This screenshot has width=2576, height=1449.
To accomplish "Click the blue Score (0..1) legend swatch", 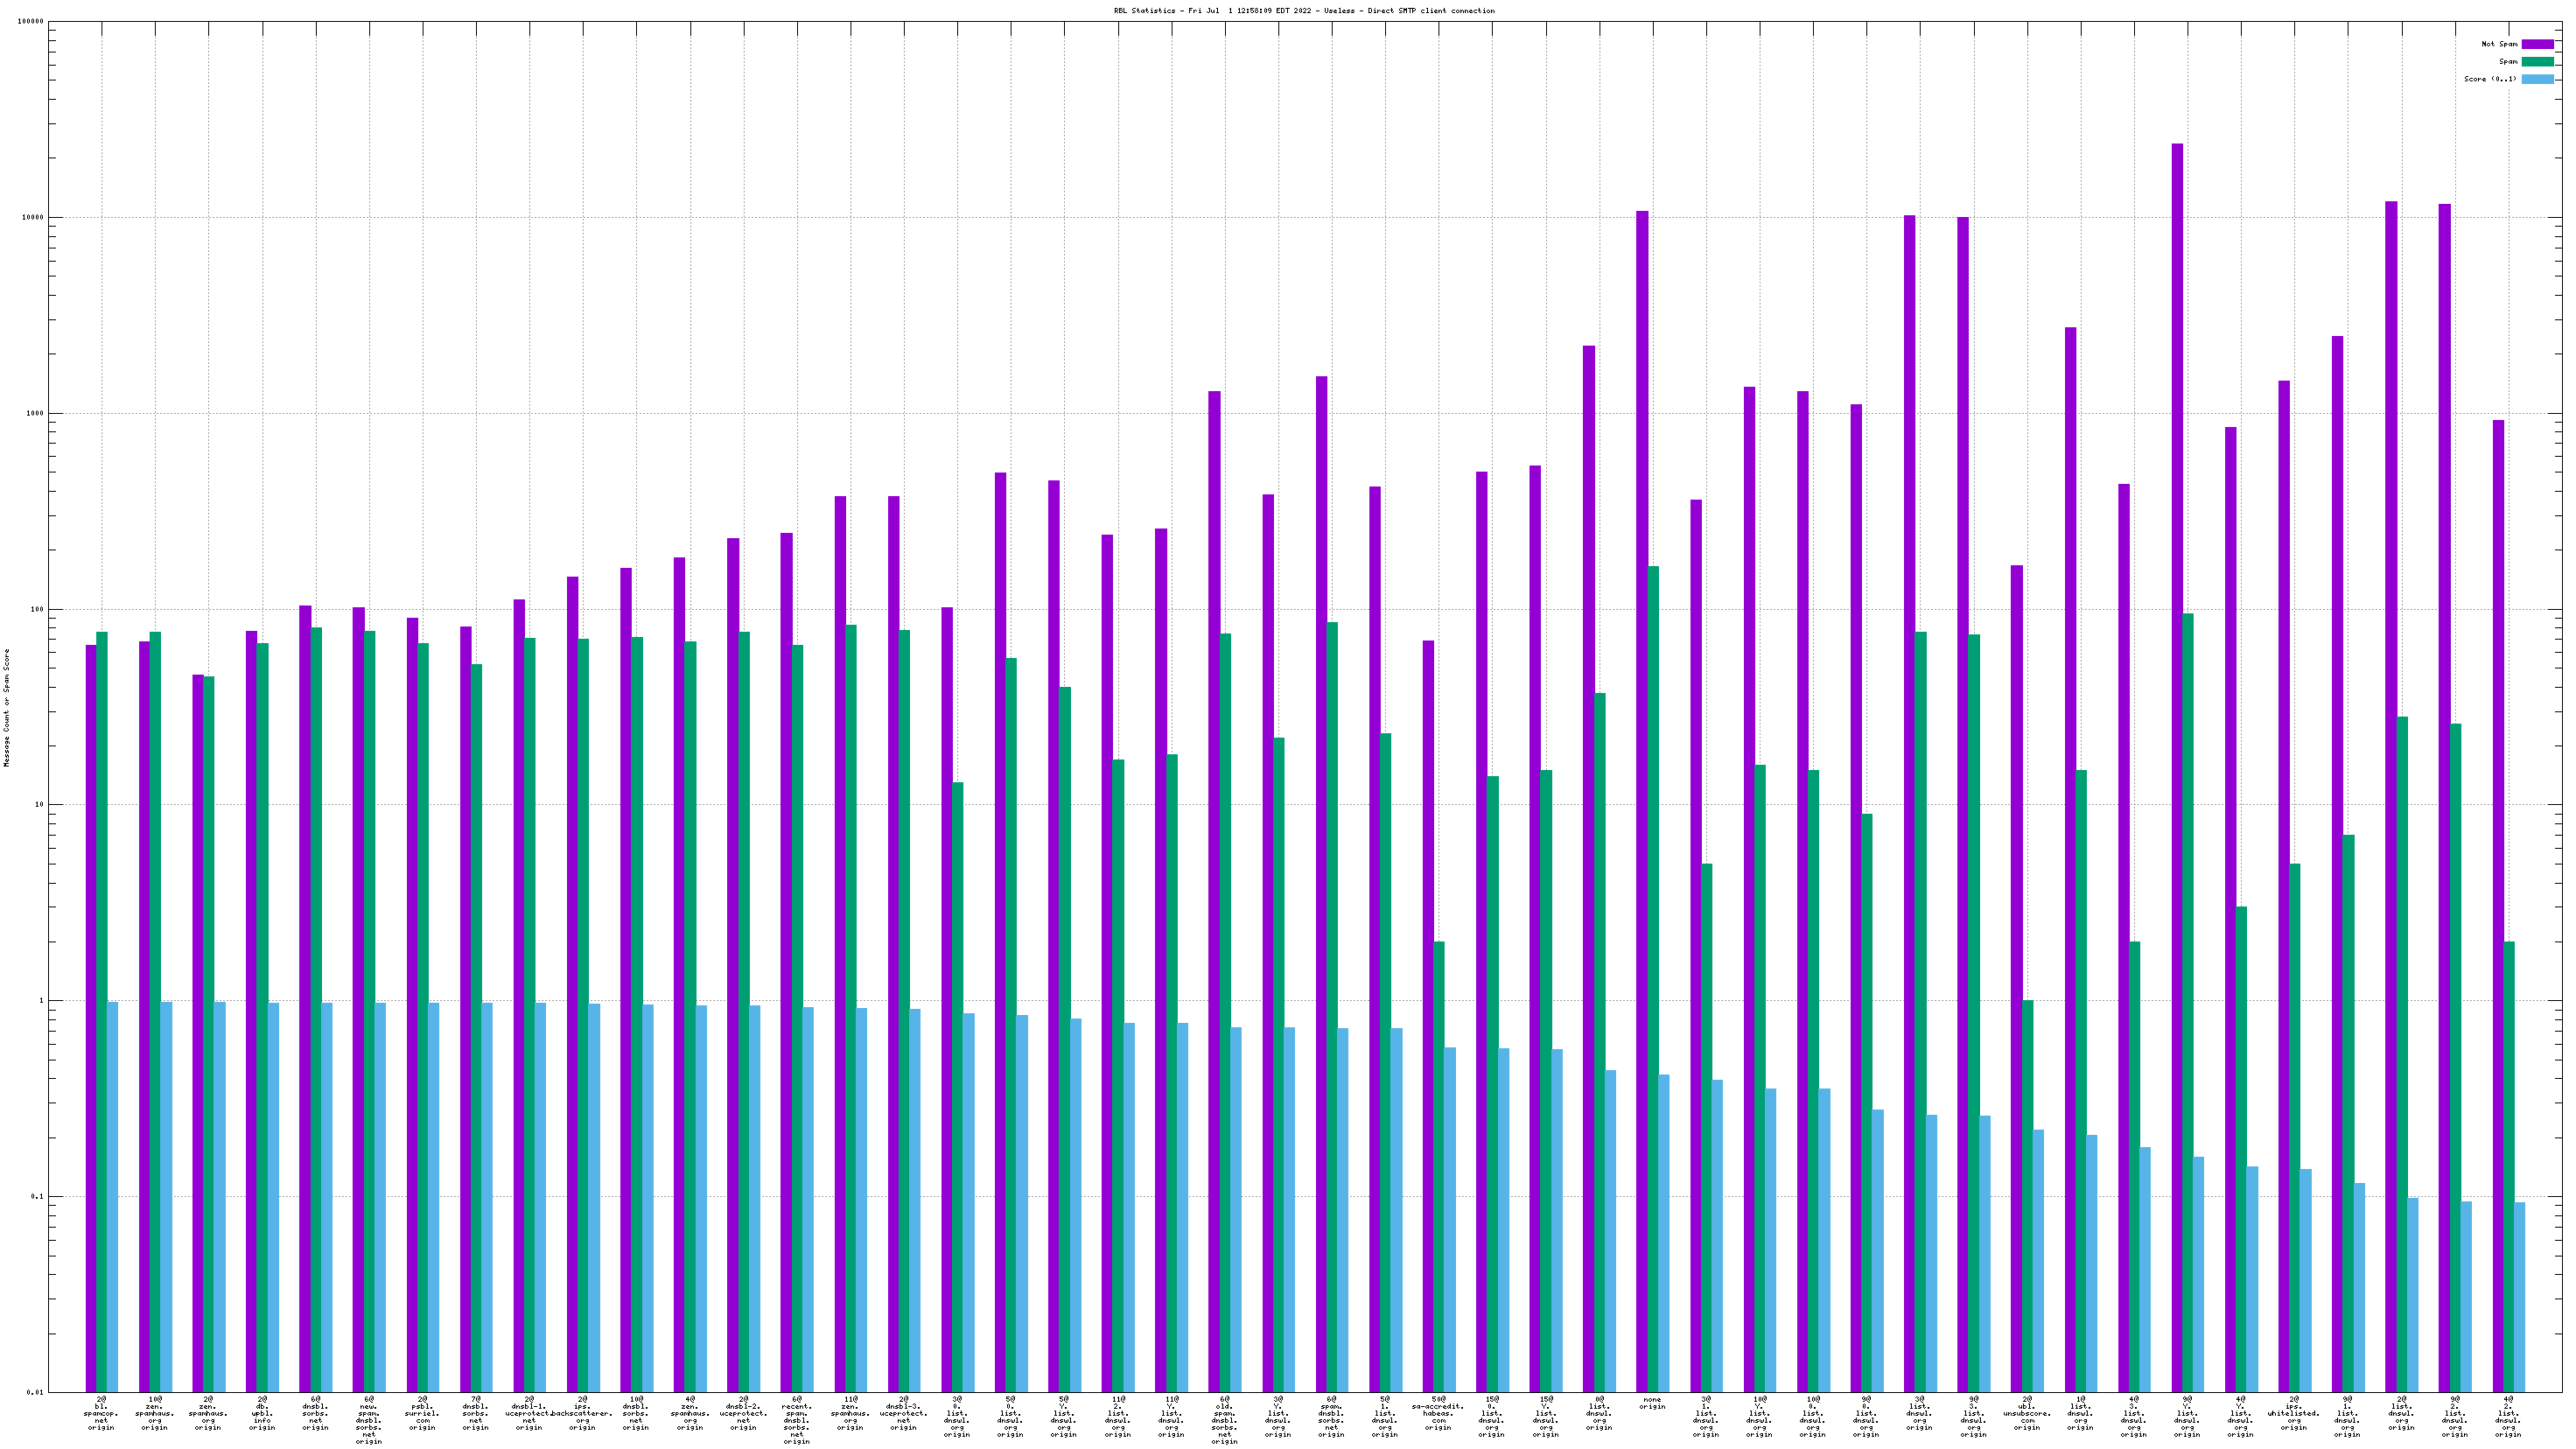I will 2537,79.
